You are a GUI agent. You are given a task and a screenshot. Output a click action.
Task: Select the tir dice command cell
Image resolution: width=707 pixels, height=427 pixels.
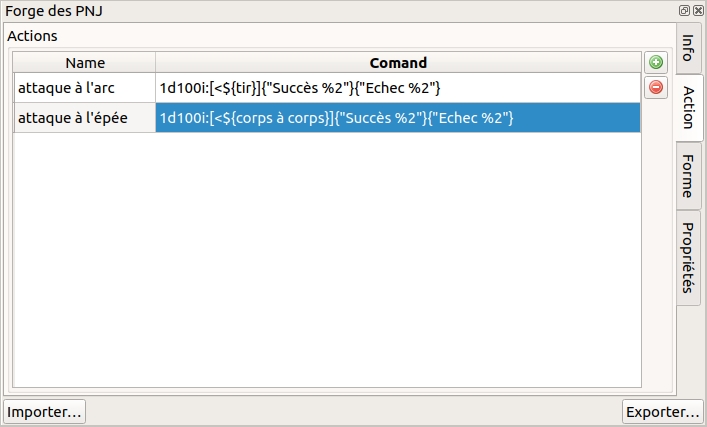tap(398, 88)
